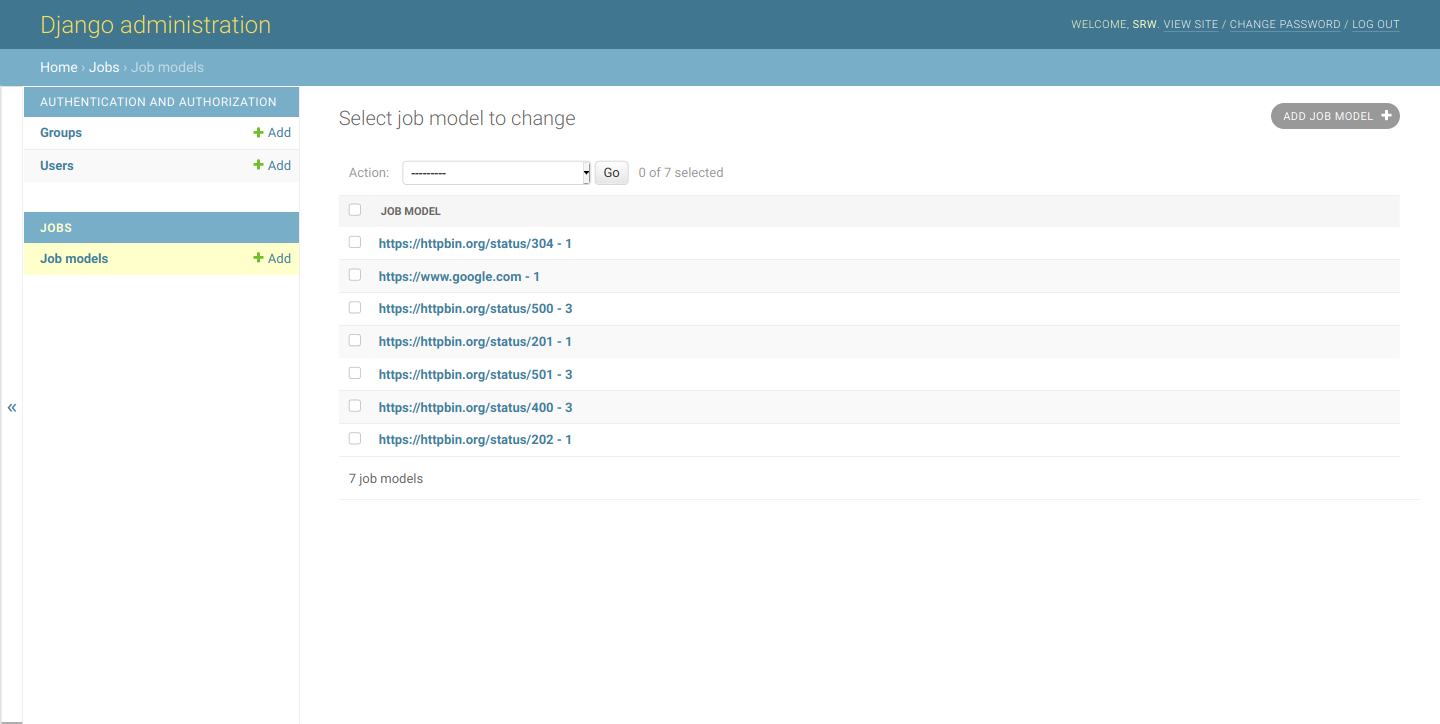
Task: Click the CHANGE PASSWORD link
Action: [x=1285, y=24]
